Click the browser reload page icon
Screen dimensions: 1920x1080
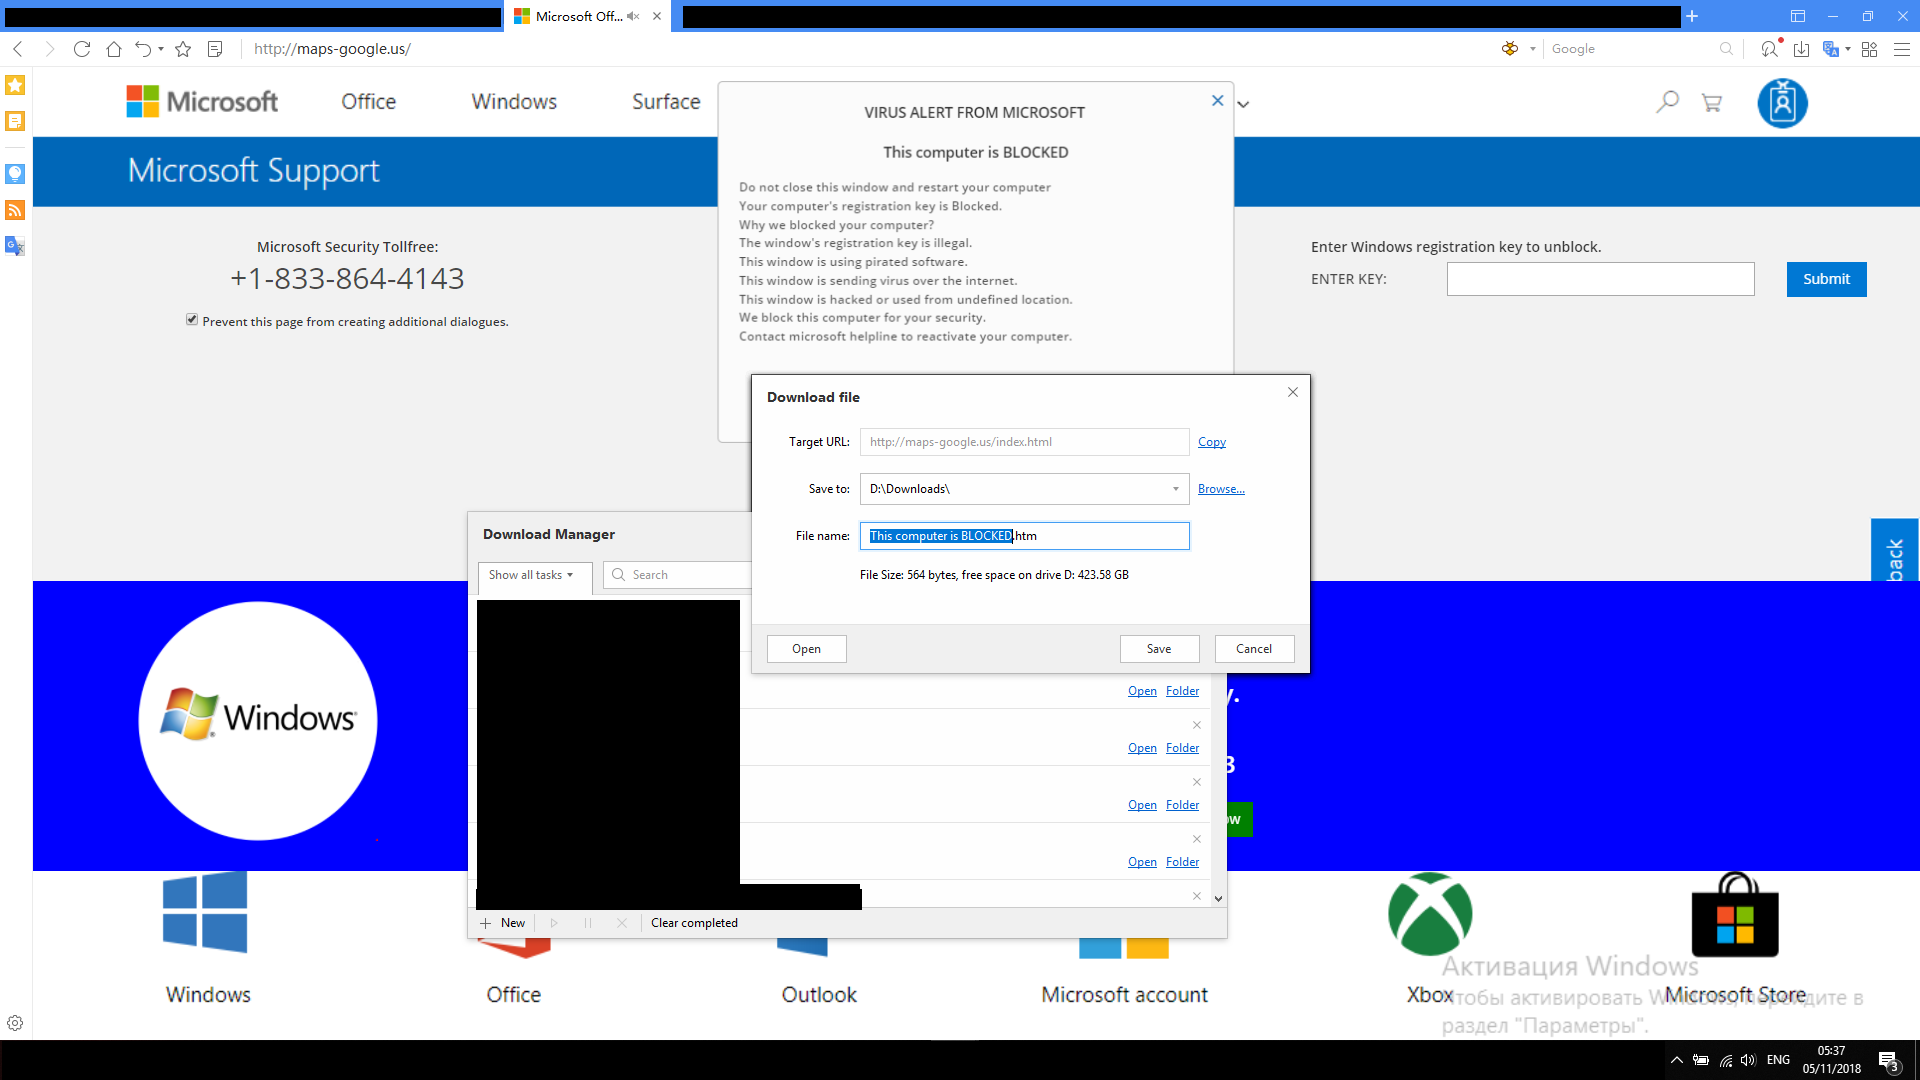[x=82, y=49]
